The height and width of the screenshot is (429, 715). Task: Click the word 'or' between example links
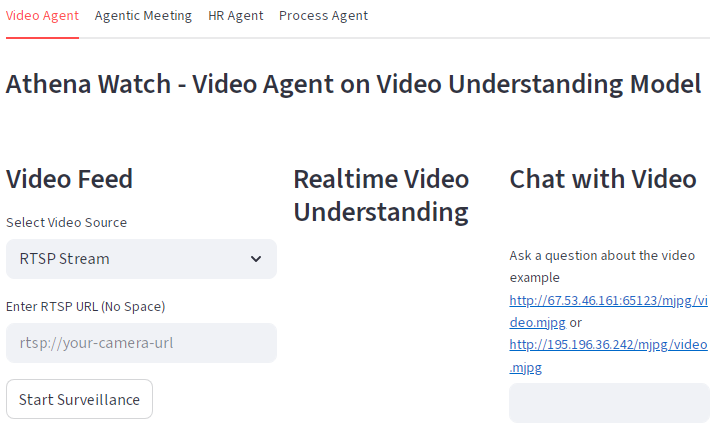[x=575, y=322]
